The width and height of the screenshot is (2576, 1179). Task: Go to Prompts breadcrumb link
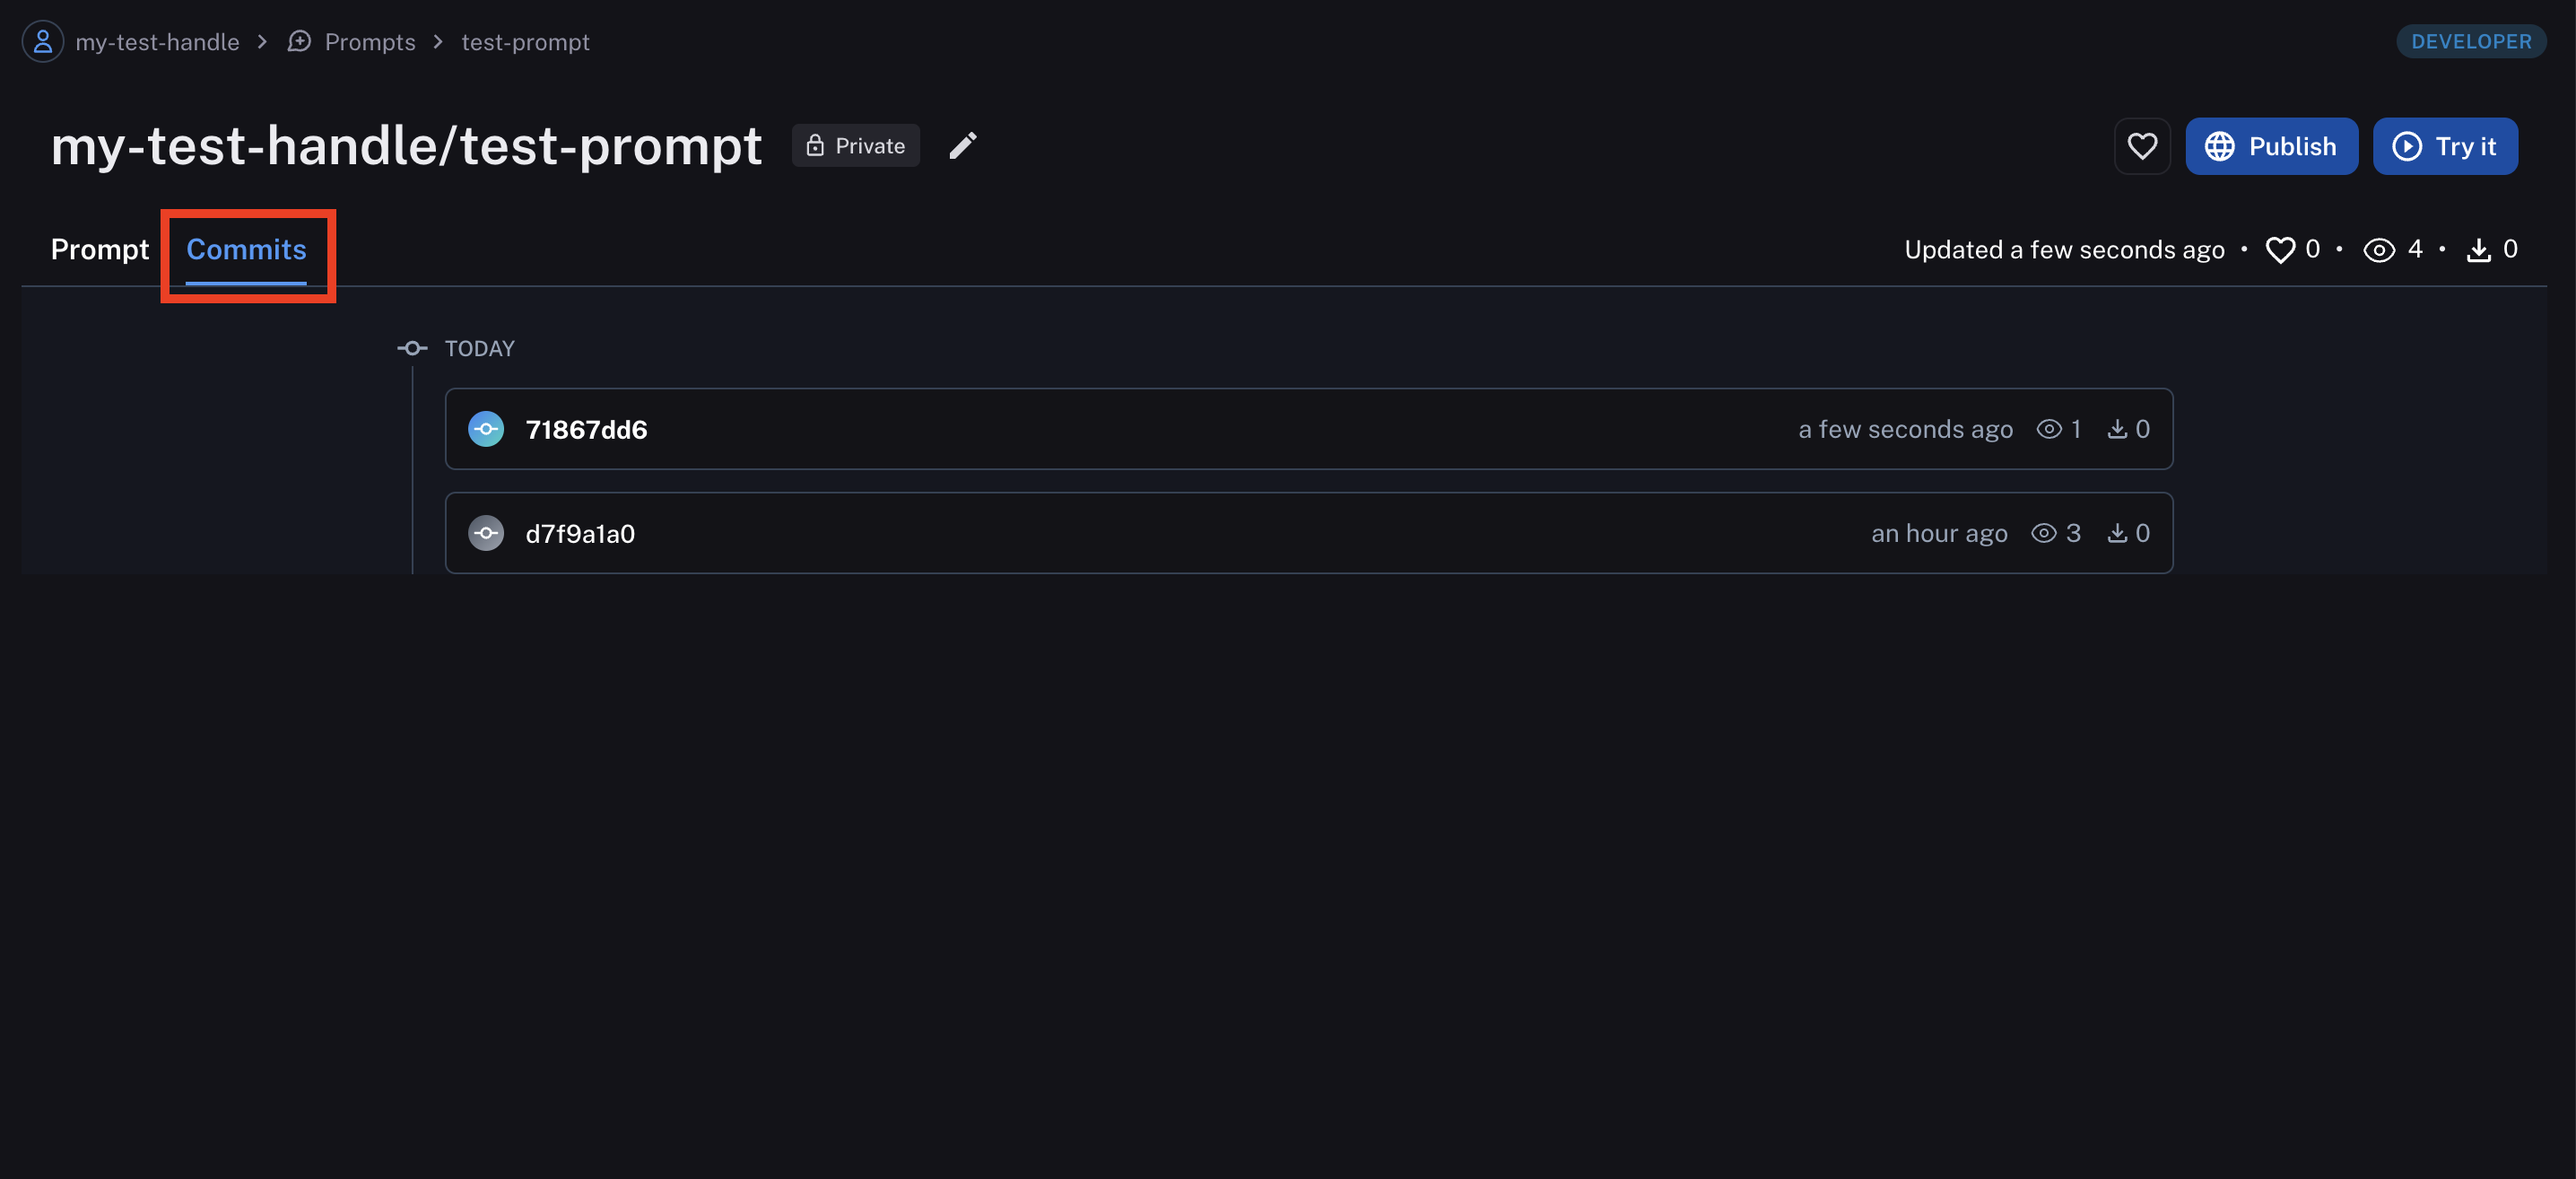coord(369,42)
